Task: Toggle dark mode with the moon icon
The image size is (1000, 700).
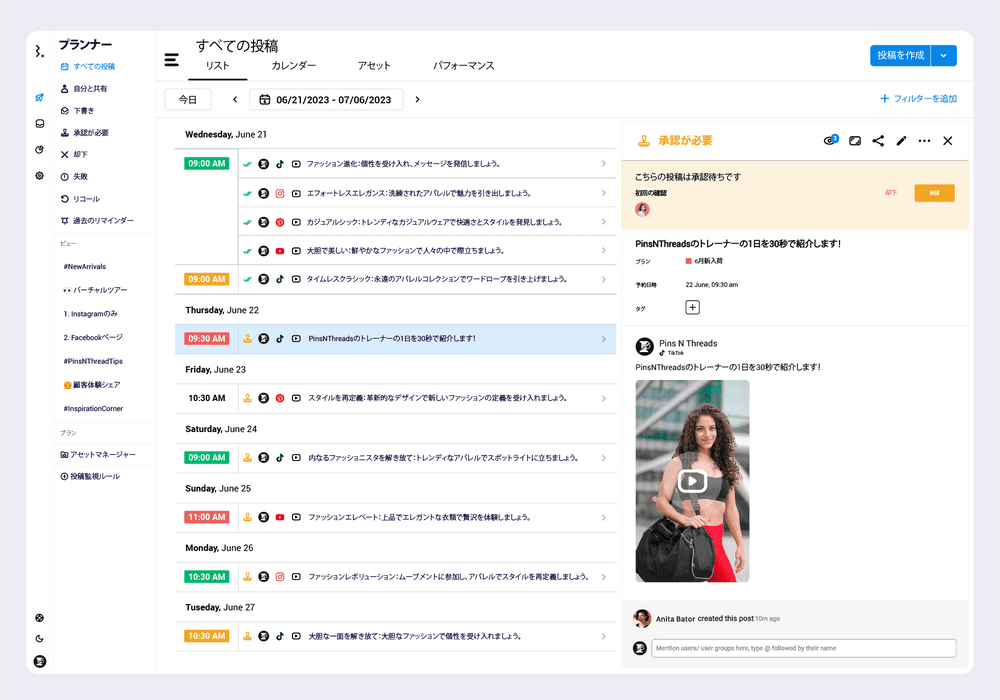Action: (39, 639)
